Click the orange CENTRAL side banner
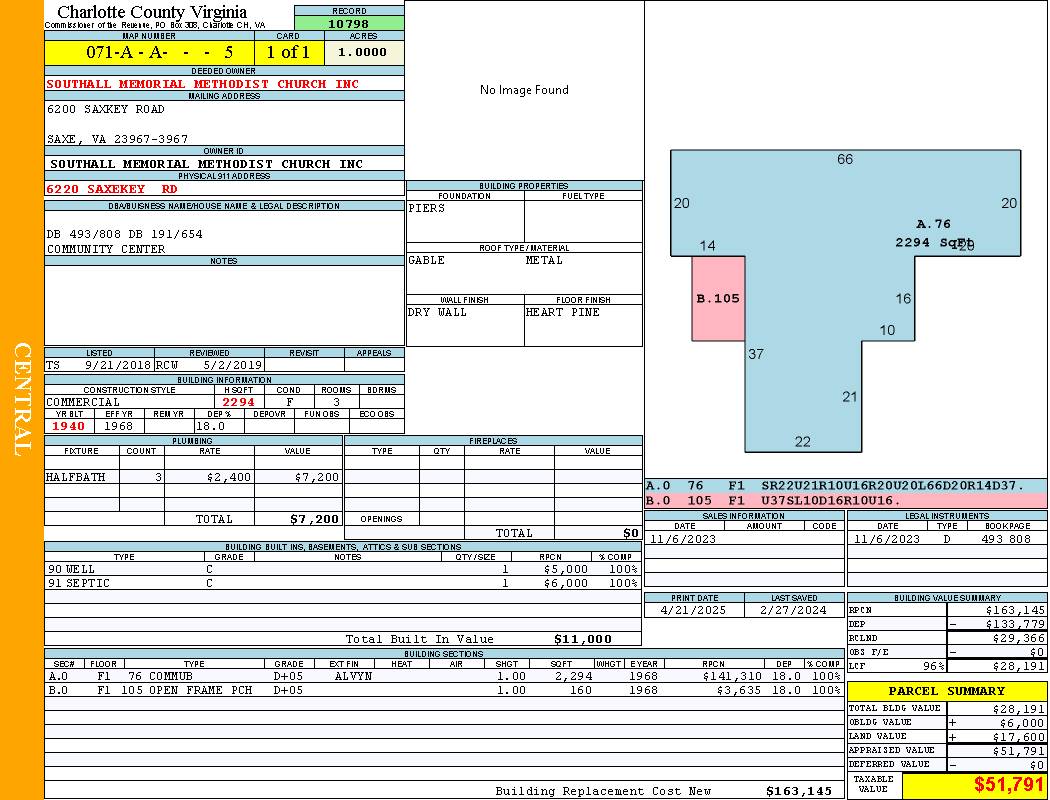1050x800 pixels. 22,400
